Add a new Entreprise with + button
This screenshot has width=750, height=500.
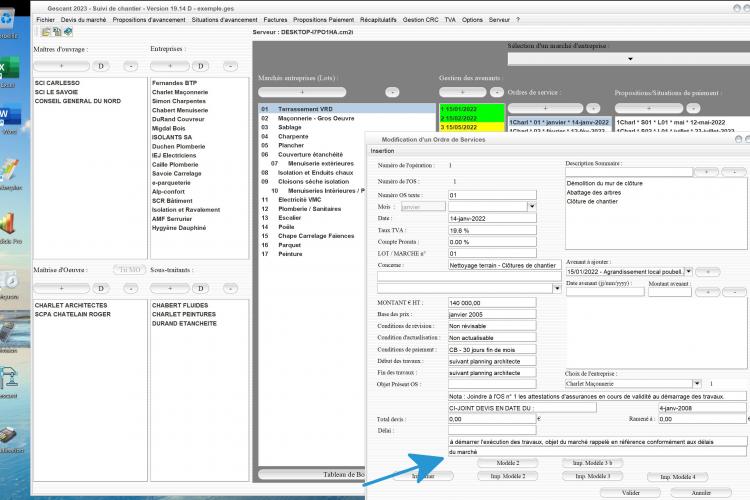170,66
